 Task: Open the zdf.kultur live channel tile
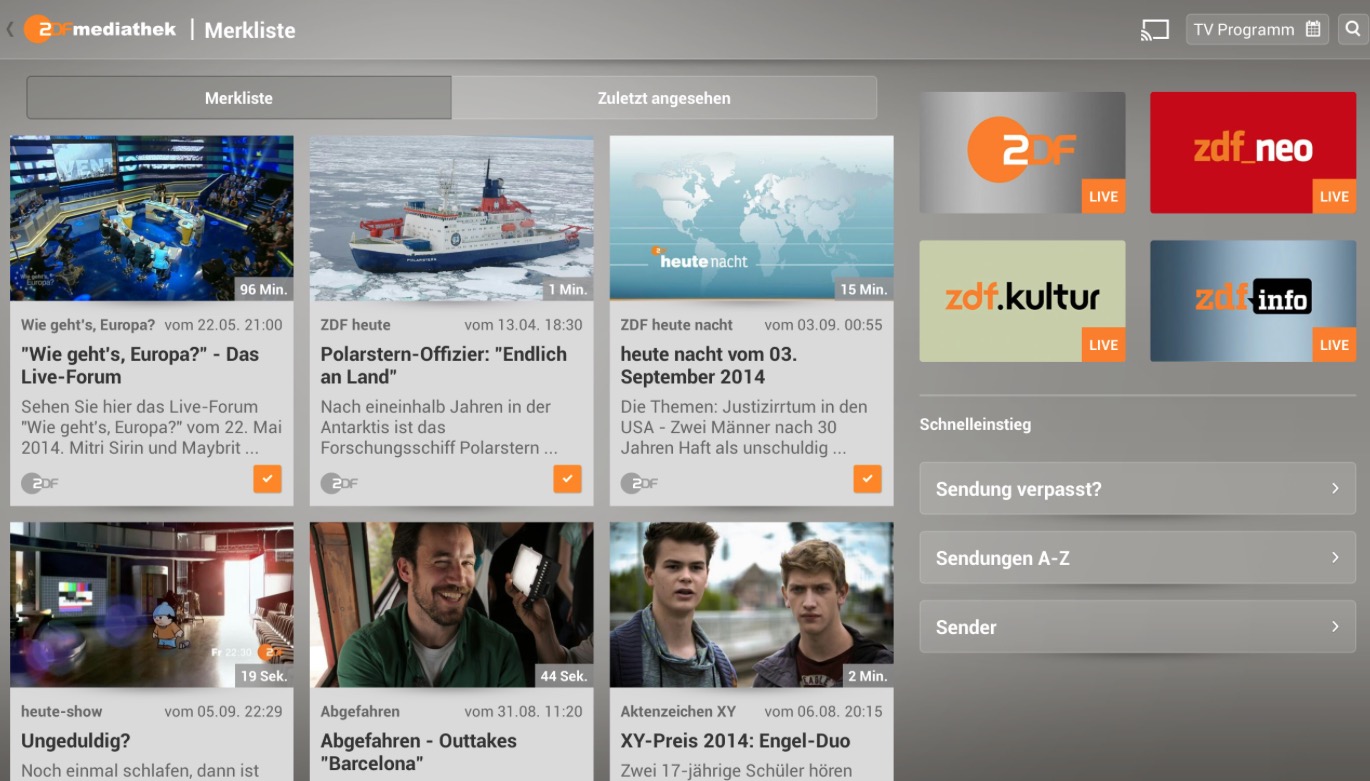[x=1022, y=300]
